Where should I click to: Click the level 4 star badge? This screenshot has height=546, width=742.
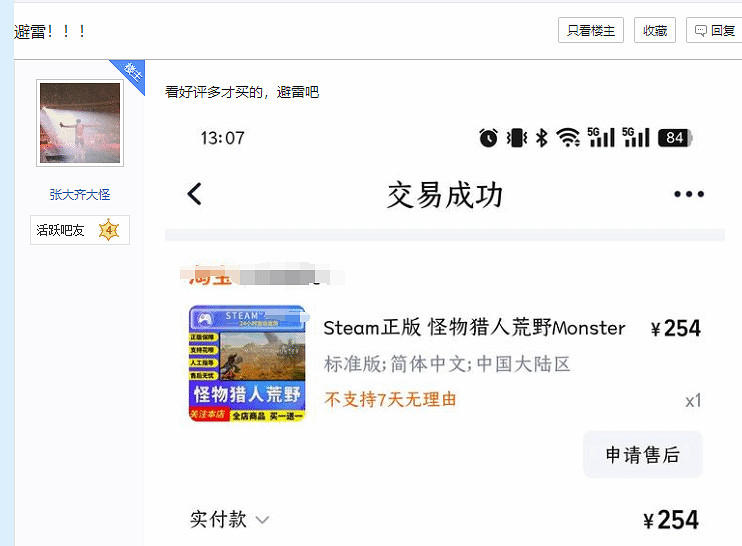(x=109, y=230)
